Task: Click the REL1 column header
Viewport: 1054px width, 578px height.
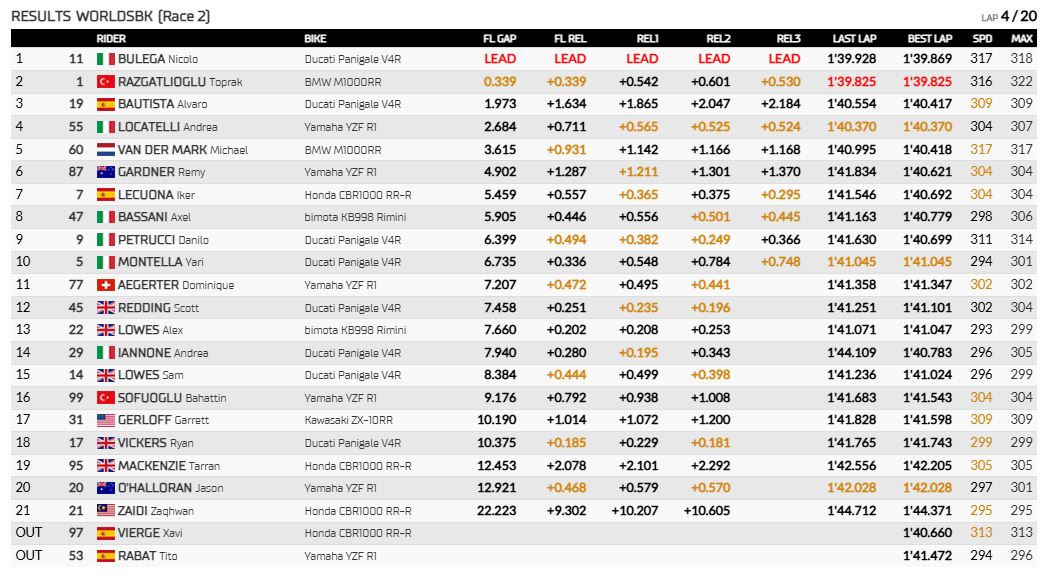Action: [x=647, y=39]
